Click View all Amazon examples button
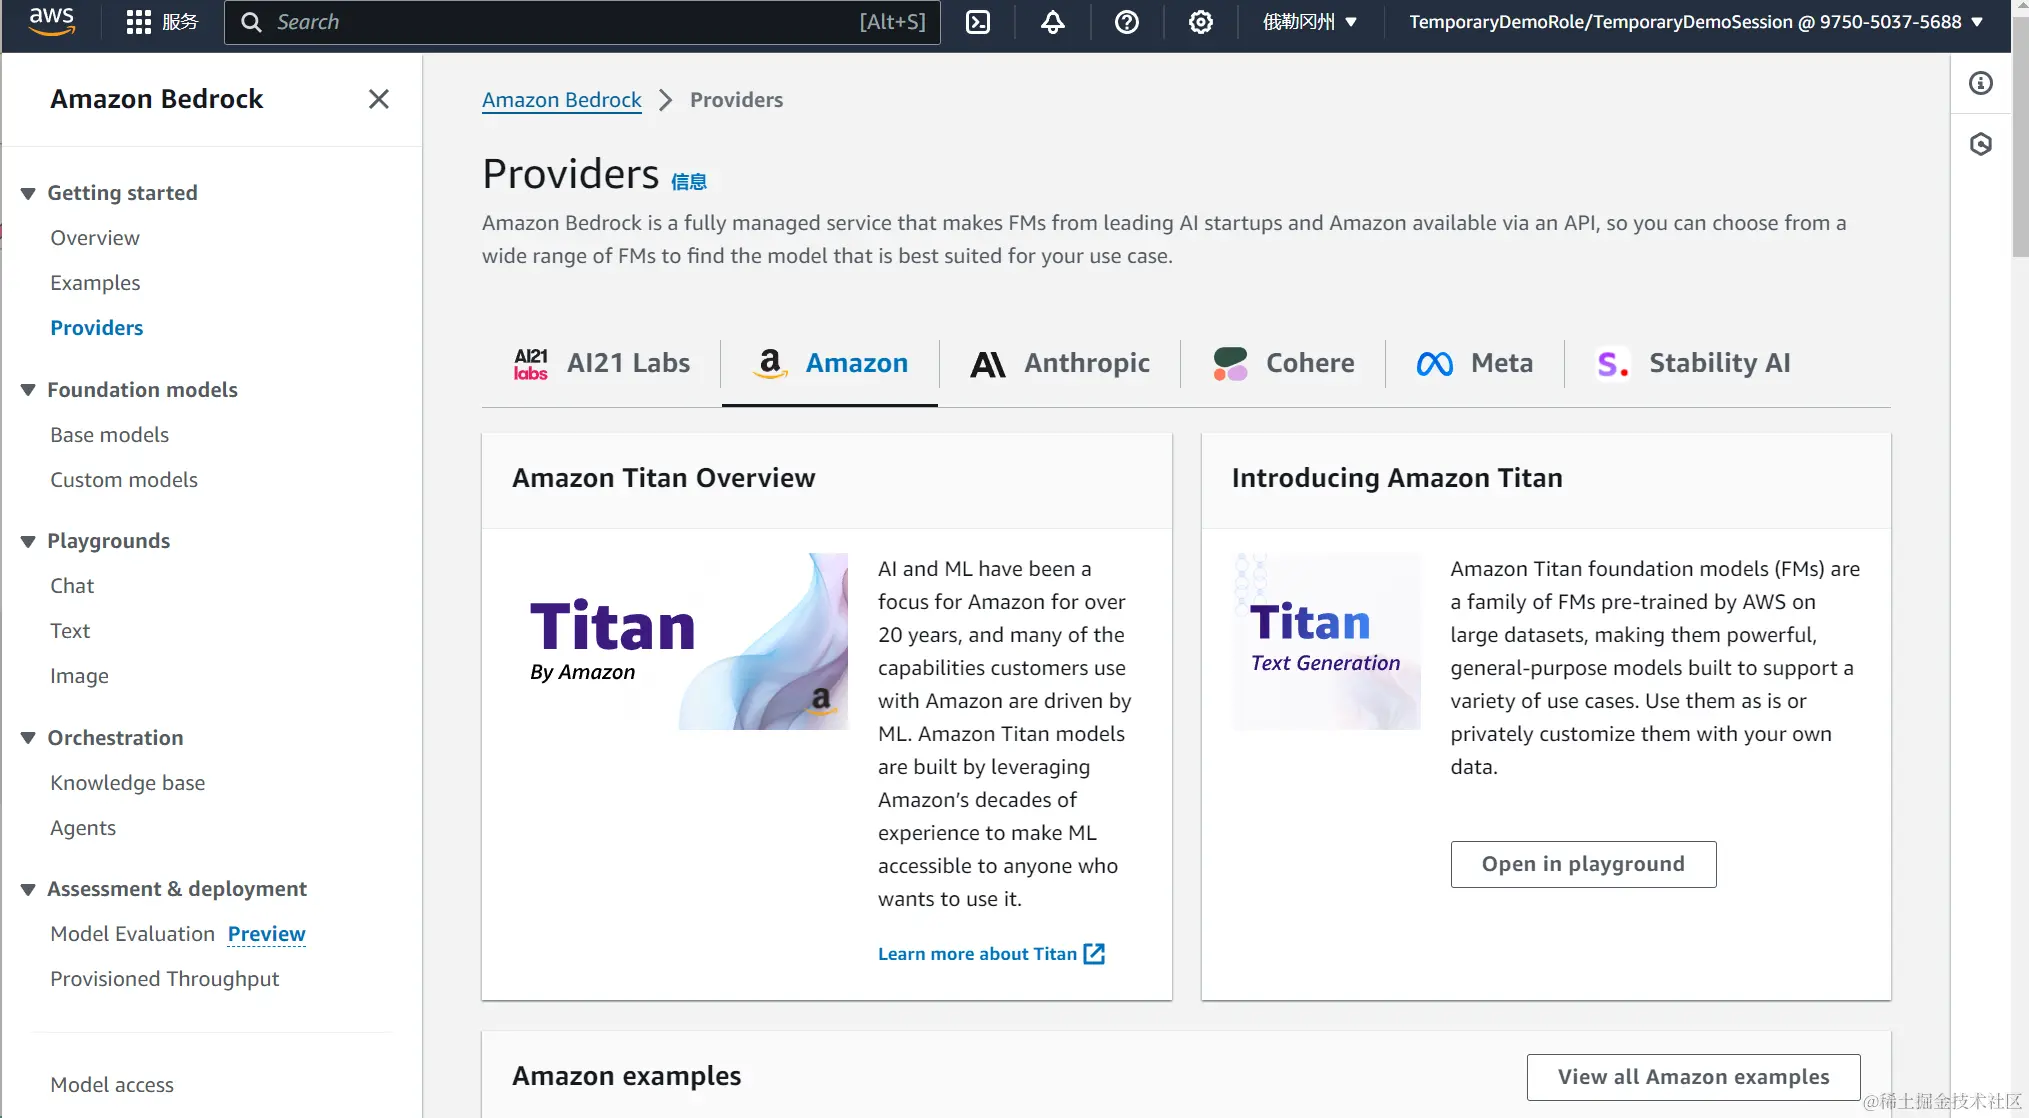 pyautogui.click(x=1693, y=1077)
